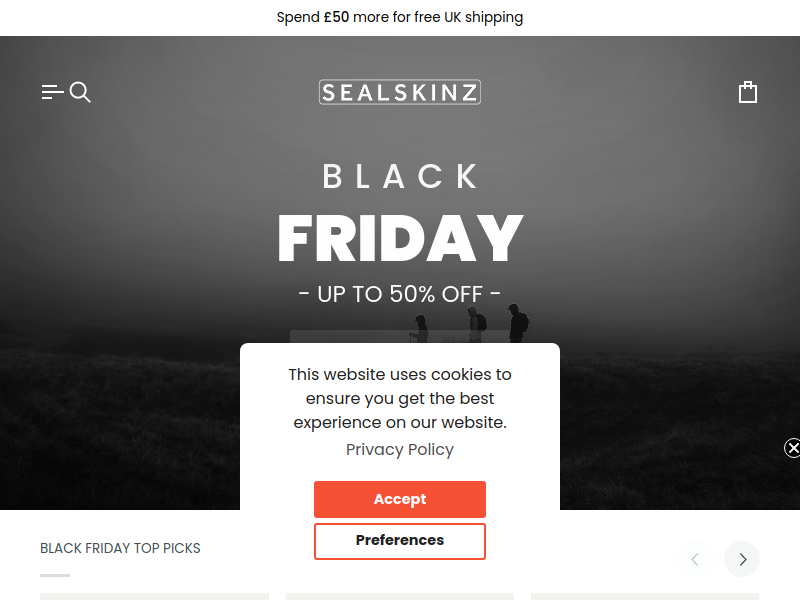Screen dimensions: 800x600
Task: Open the middle product card thumbnail
Action: [x=399, y=596]
